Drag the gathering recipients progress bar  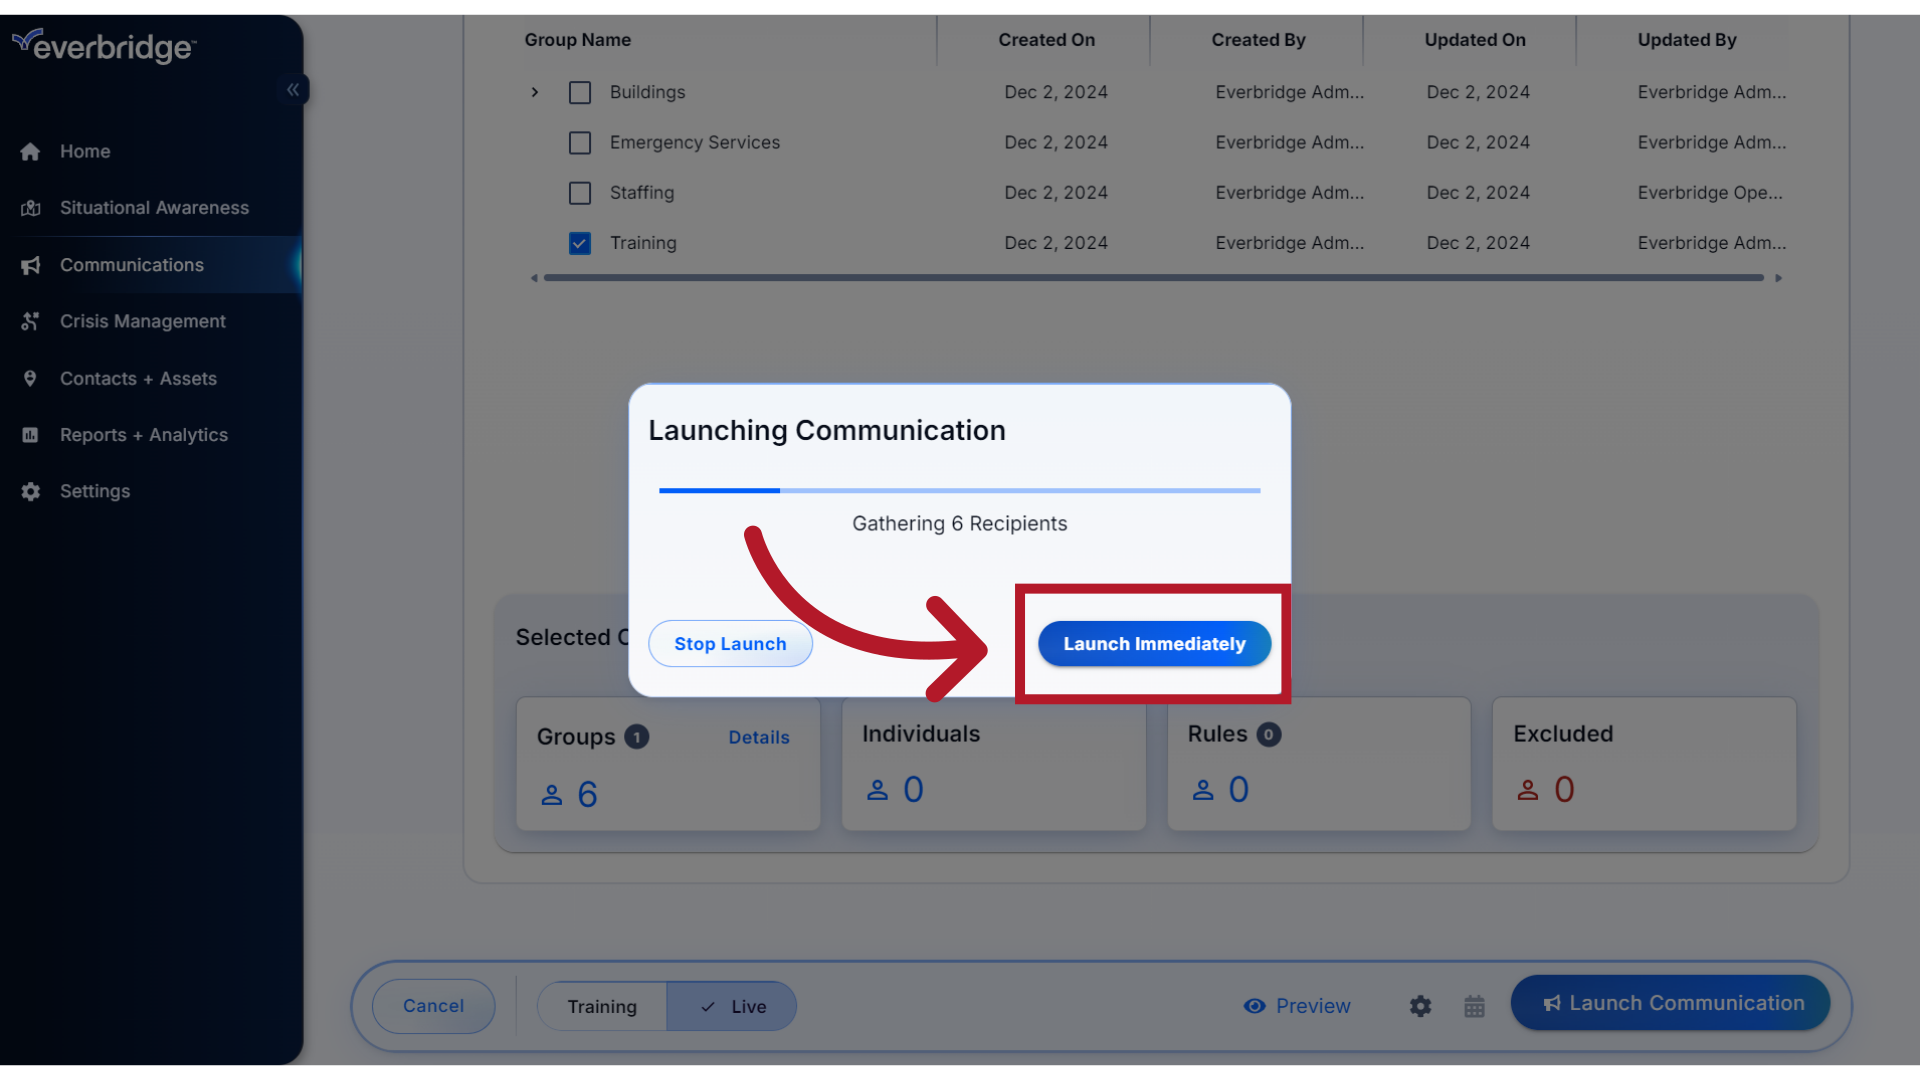coord(959,489)
